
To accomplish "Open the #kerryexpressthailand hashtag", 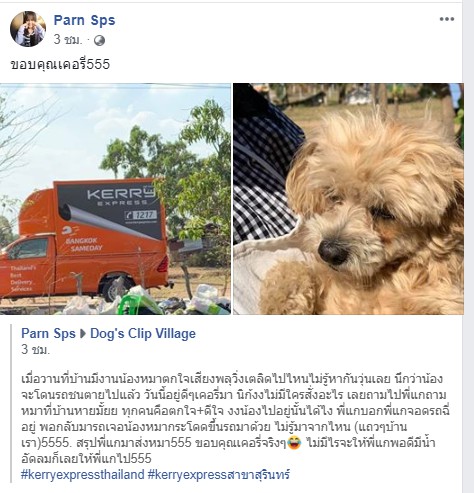I will (x=83, y=474).
